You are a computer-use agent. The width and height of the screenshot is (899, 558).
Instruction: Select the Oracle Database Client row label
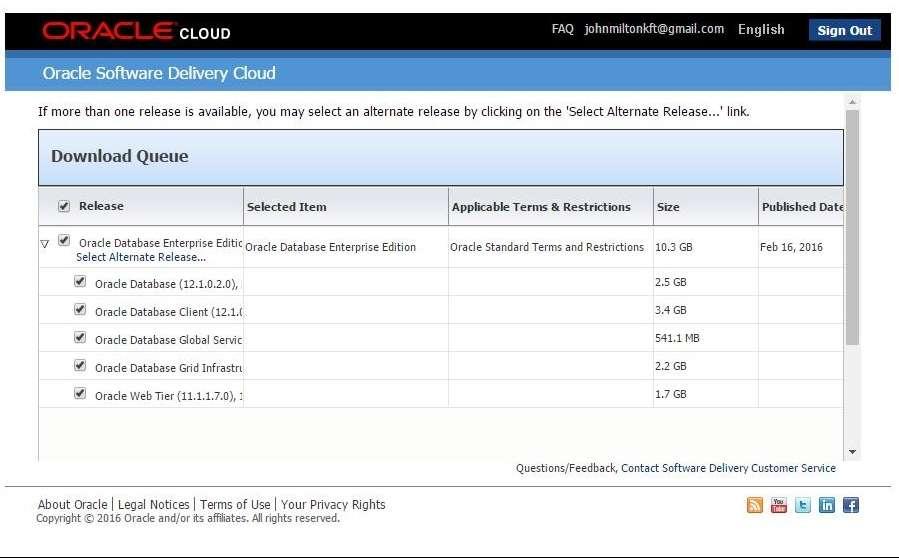(x=169, y=312)
